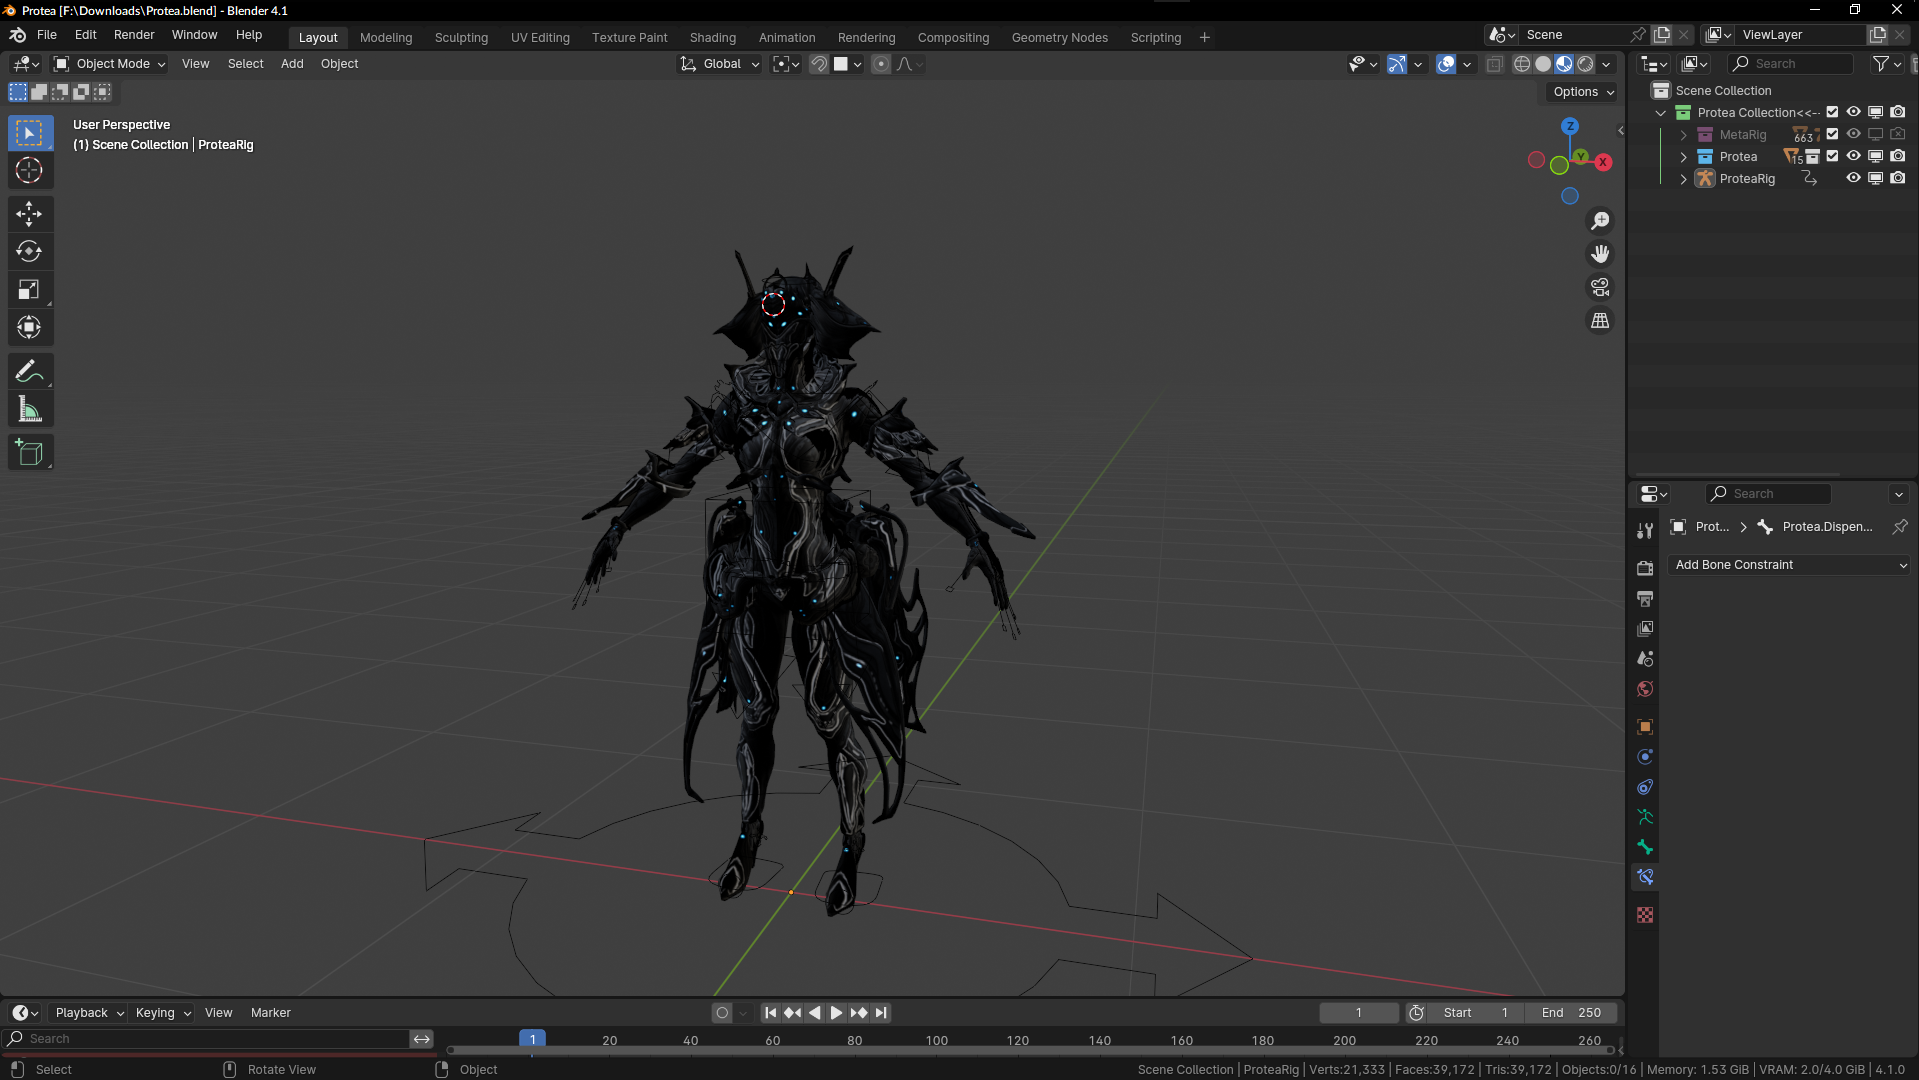Open the World properties tab
1919x1080 pixels.
1645,689
